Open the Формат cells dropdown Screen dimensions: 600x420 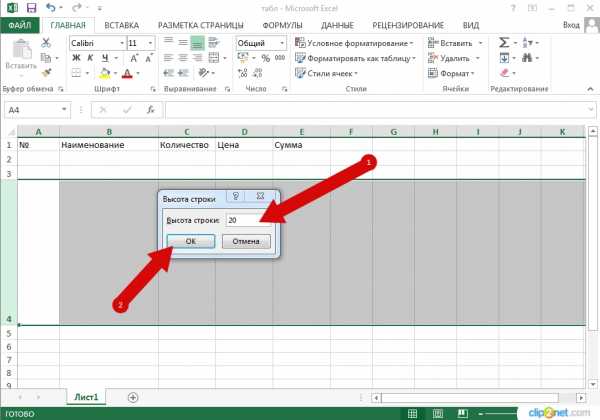451,73
